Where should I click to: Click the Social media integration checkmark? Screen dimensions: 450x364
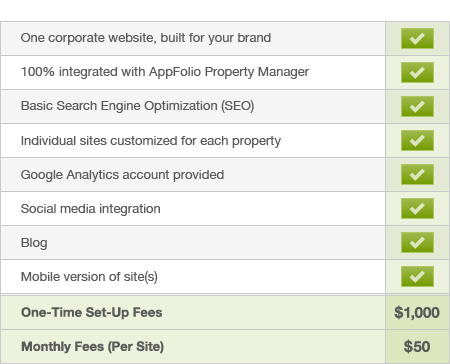(x=417, y=208)
